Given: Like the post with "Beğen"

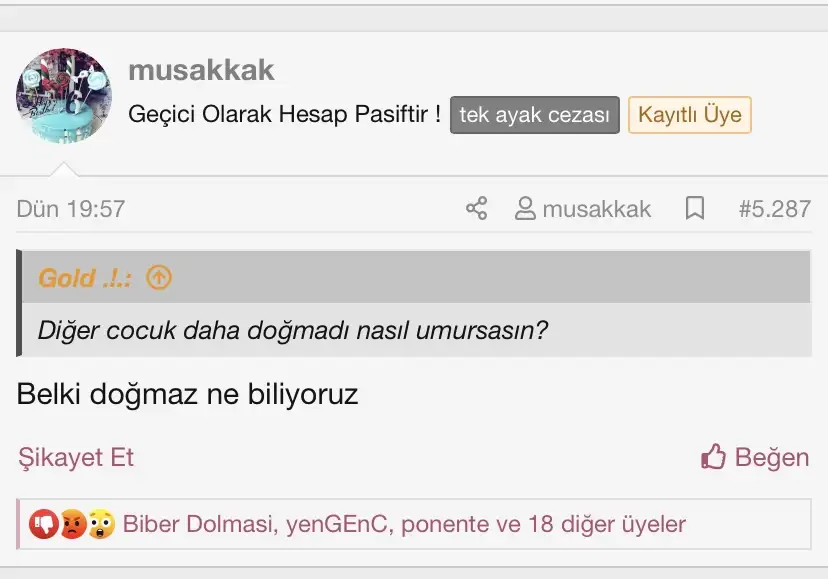Looking at the screenshot, I should [x=755, y=458].
